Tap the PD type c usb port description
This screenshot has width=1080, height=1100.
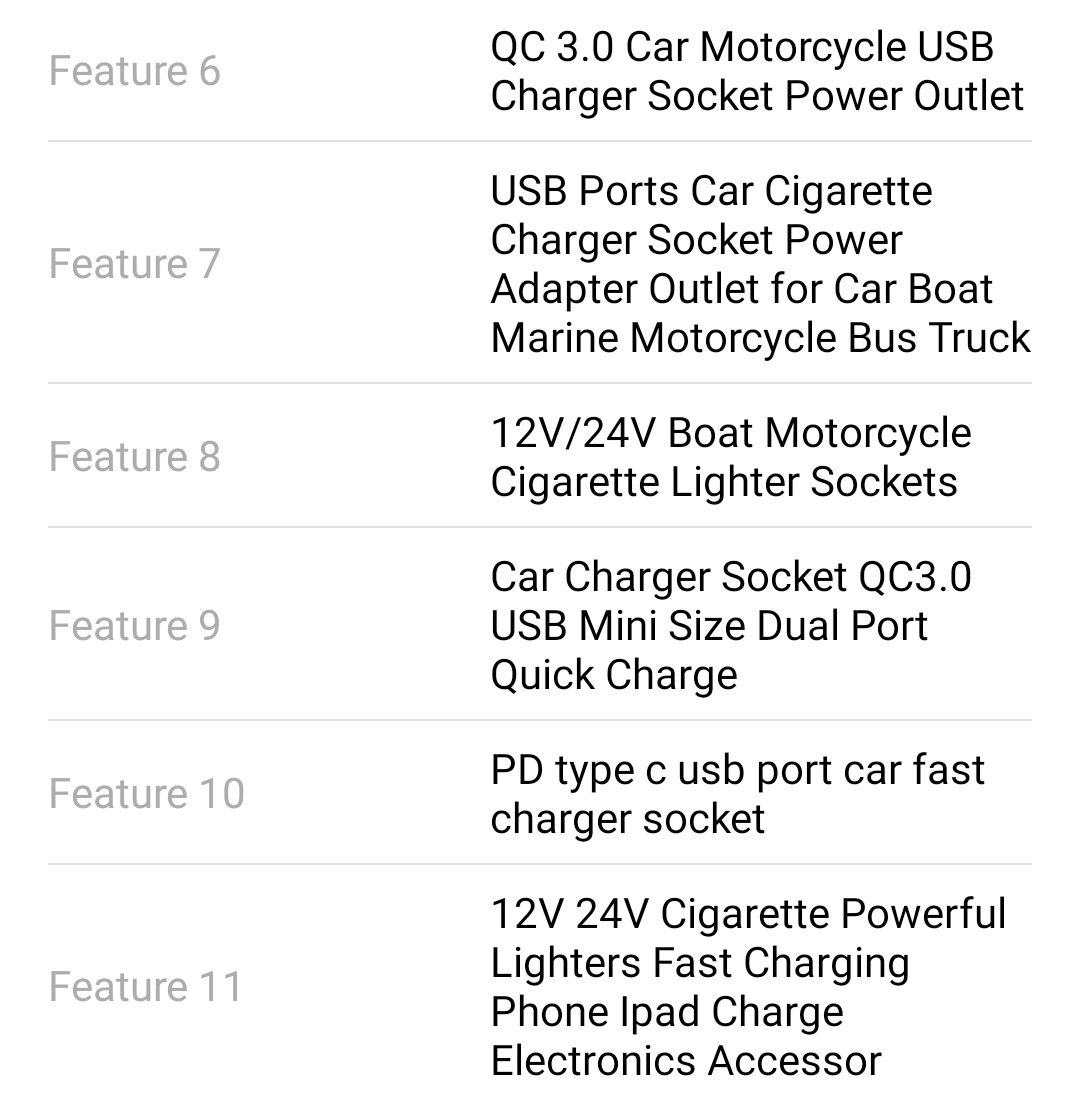[738, 793]
